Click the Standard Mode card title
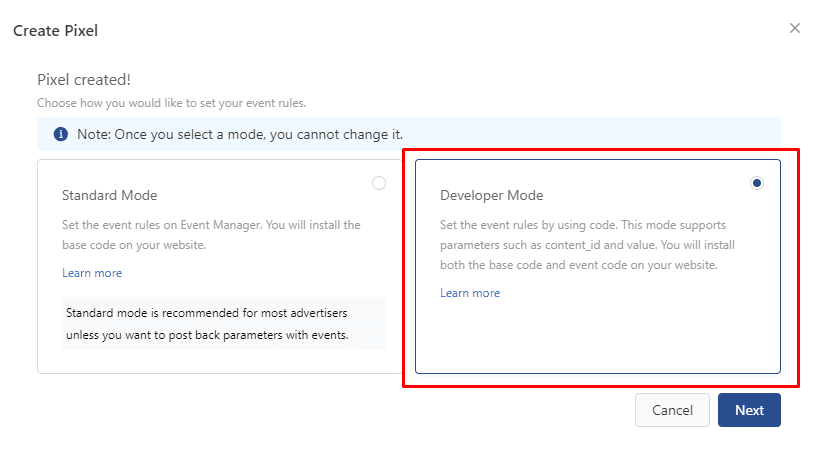Screen dimensions: 816x456 coord(109,195)
